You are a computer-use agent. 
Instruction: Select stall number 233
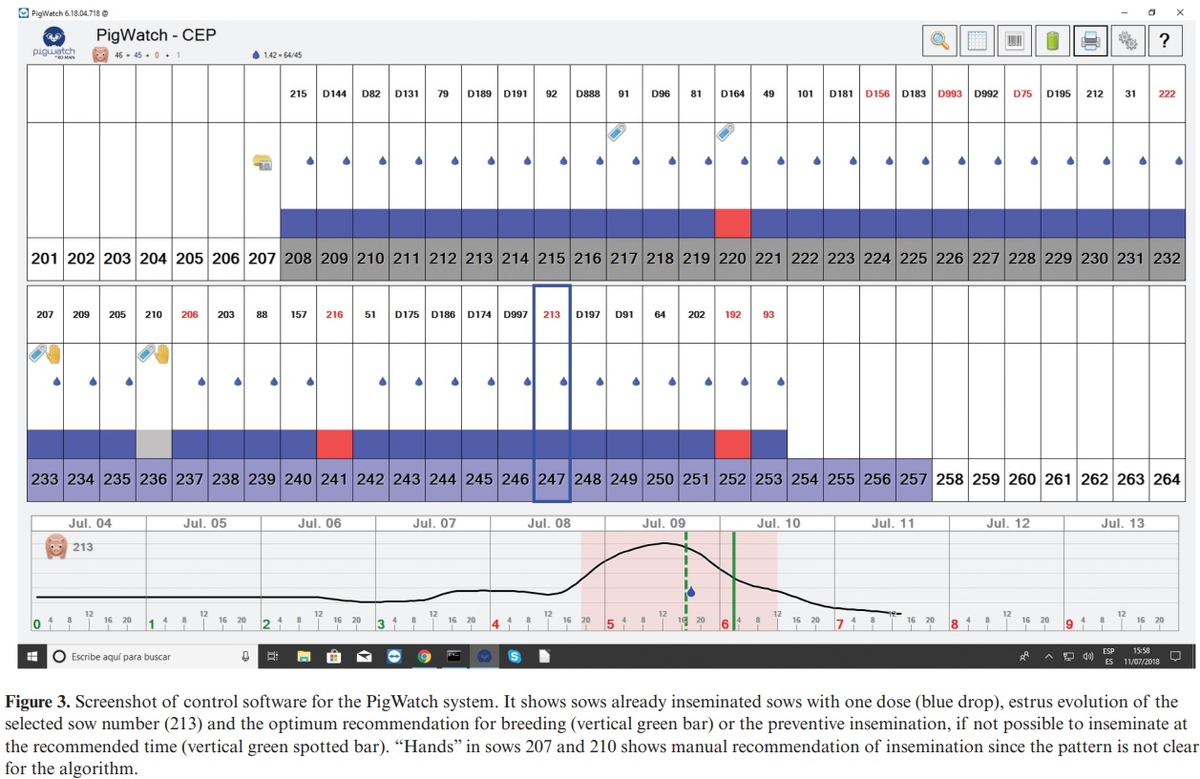pos(45,479)
